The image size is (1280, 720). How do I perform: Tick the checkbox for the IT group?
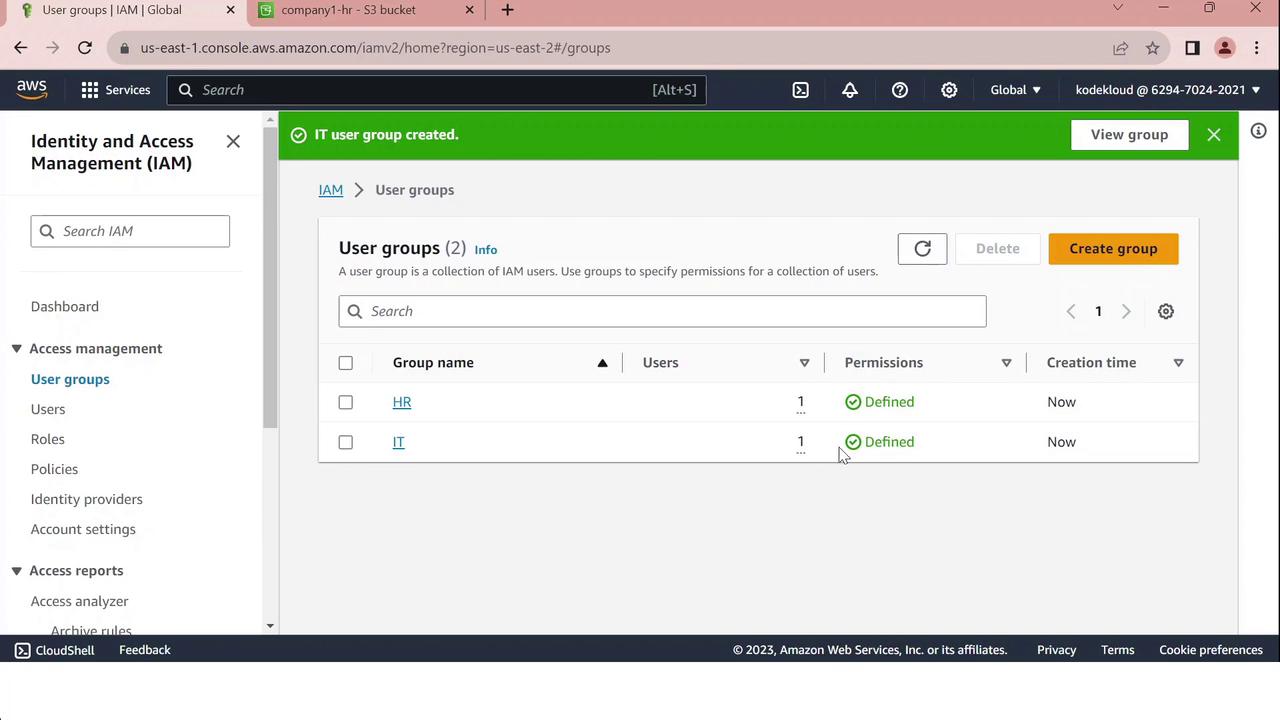coord(346,442)
